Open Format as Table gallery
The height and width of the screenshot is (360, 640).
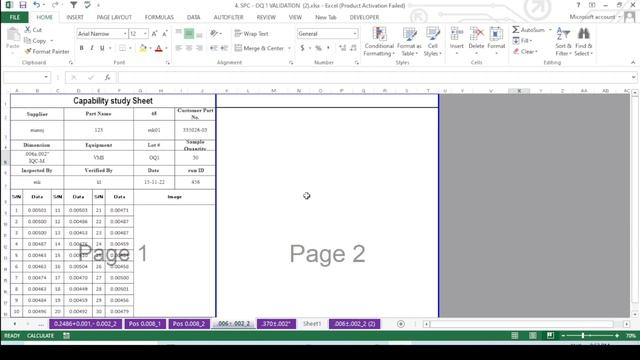pos(409,41)
